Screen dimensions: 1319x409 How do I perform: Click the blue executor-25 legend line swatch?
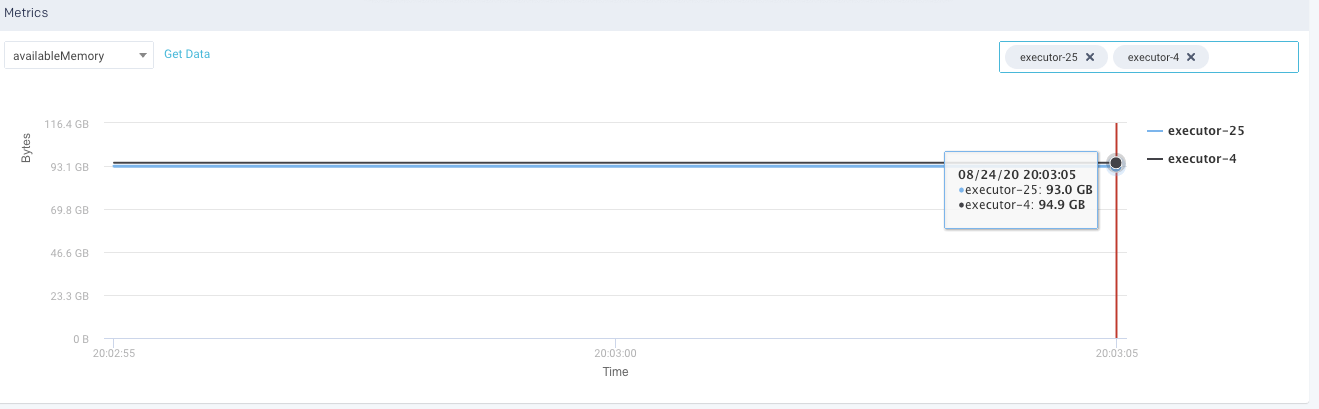[x=1155, y=131]
